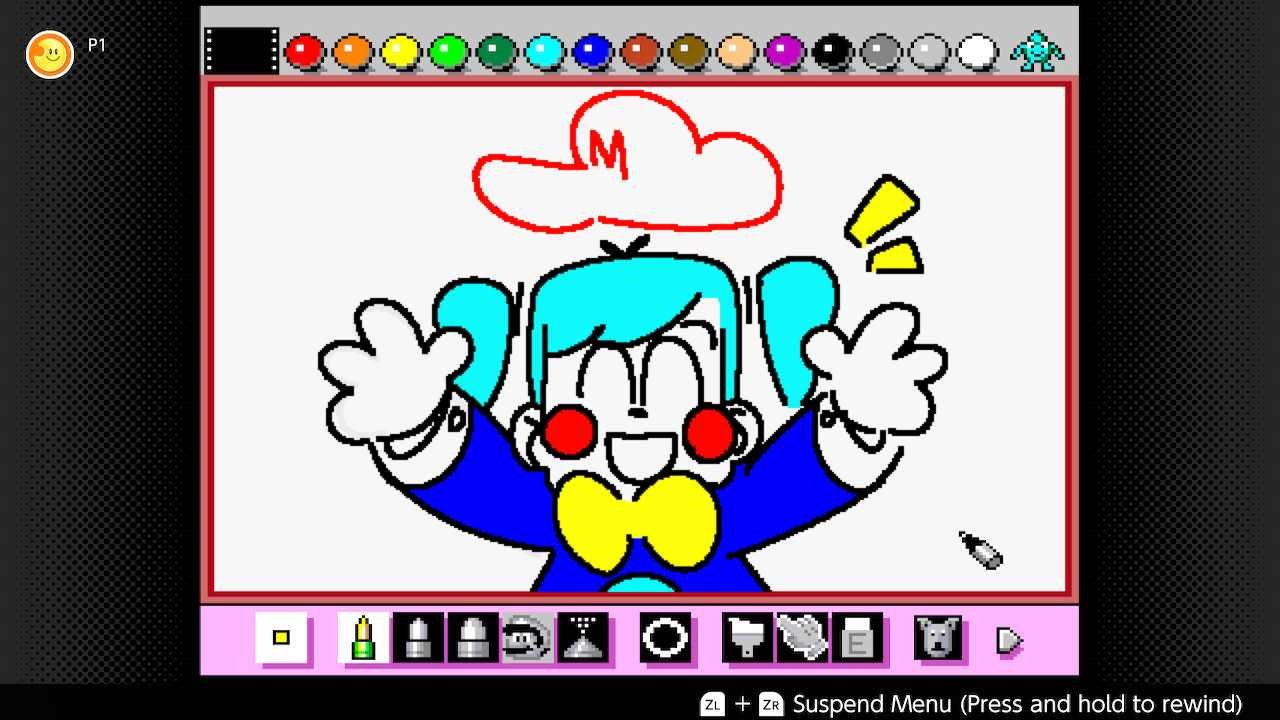
Task: Pick the dark olive-brown paint color
Action: [x=689, y=52]
